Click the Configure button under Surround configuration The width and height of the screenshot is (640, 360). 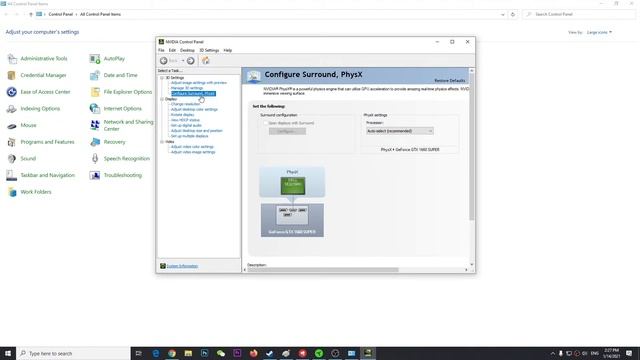coord(287,131)
